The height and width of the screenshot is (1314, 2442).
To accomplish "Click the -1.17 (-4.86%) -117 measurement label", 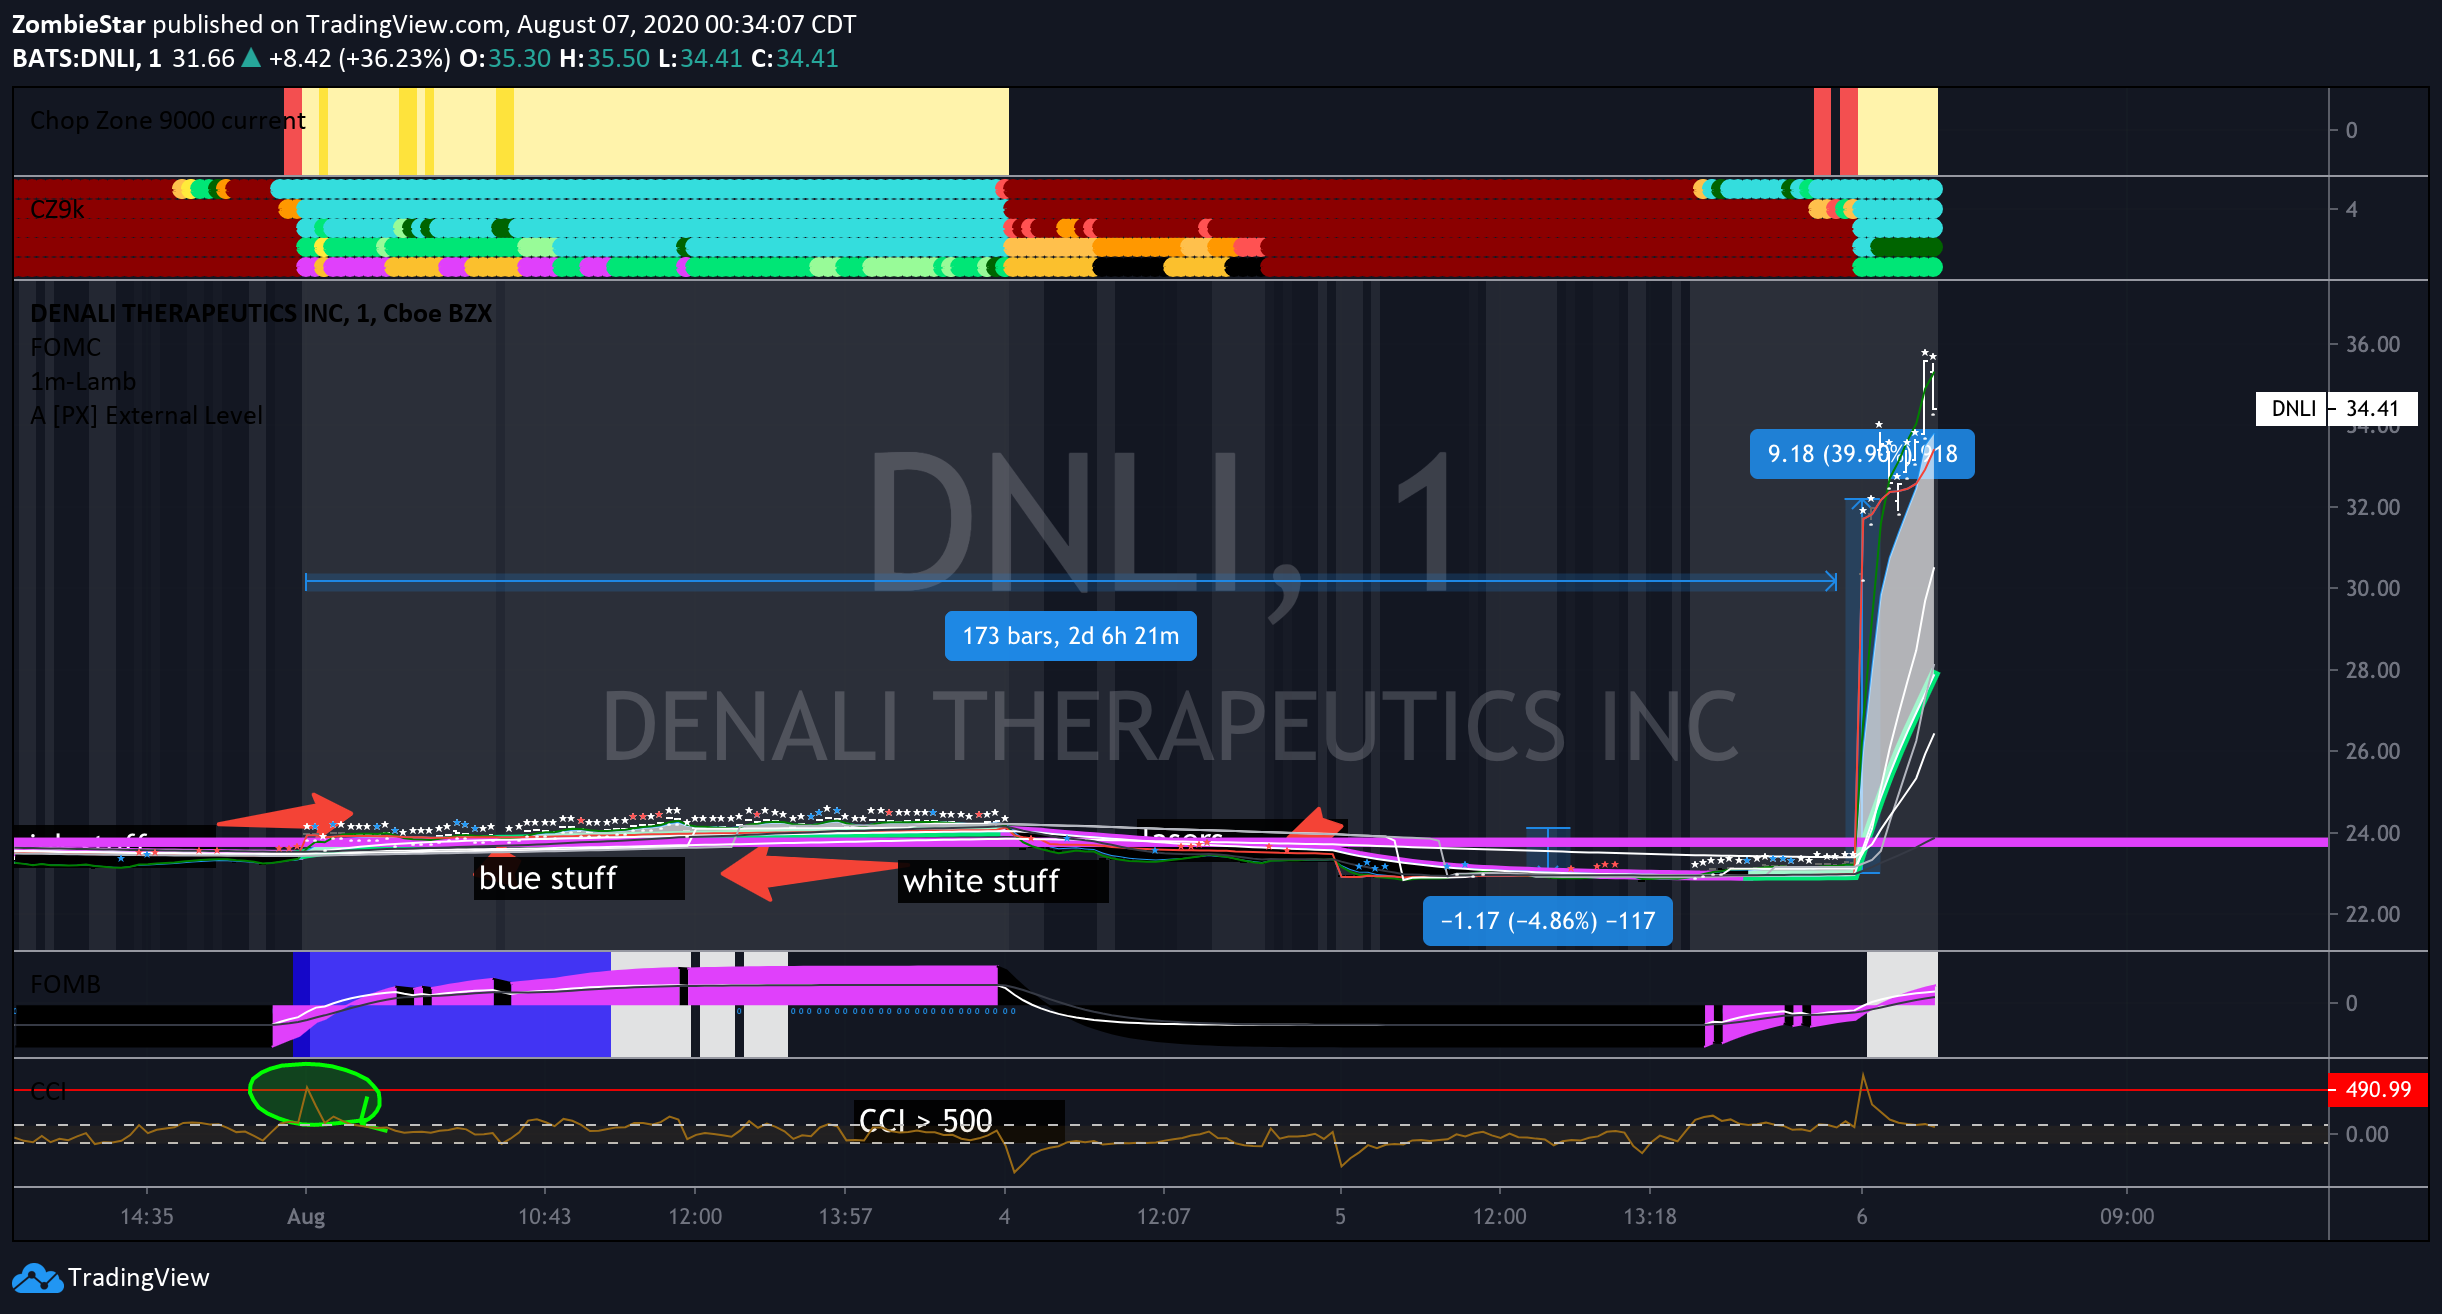I will [x=1548, y=921].
